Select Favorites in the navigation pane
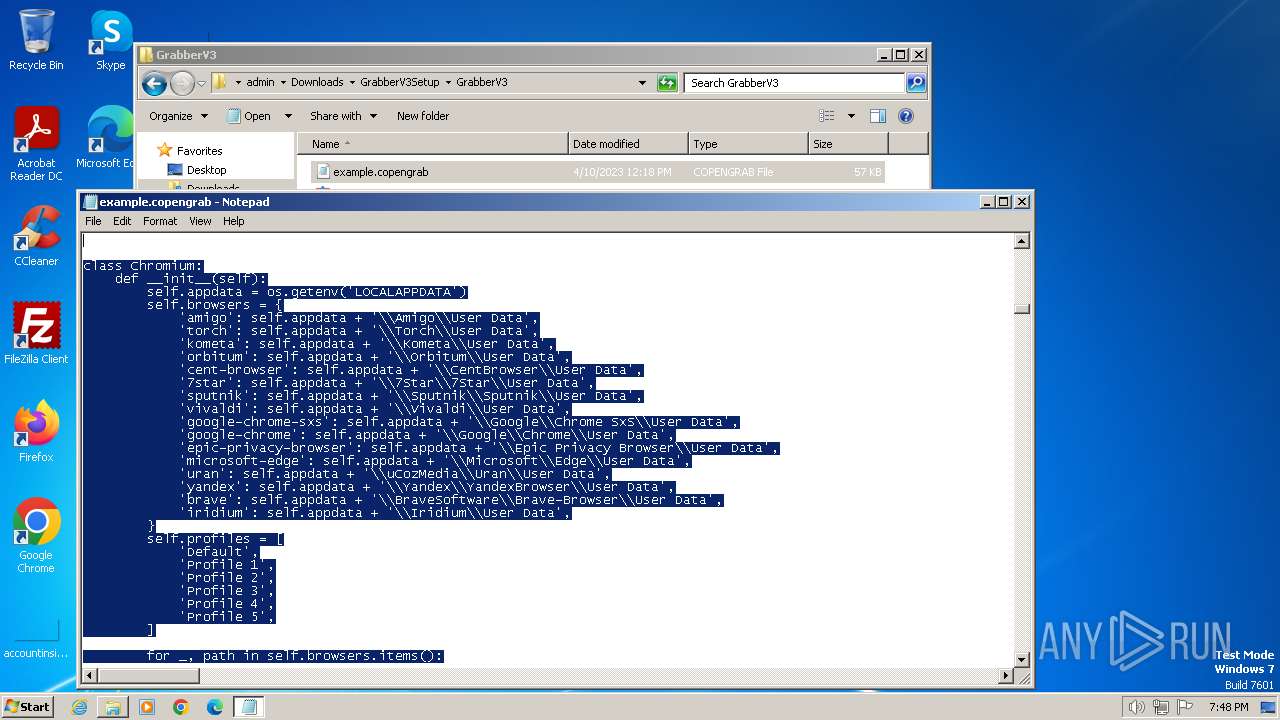 pos(199,151)
